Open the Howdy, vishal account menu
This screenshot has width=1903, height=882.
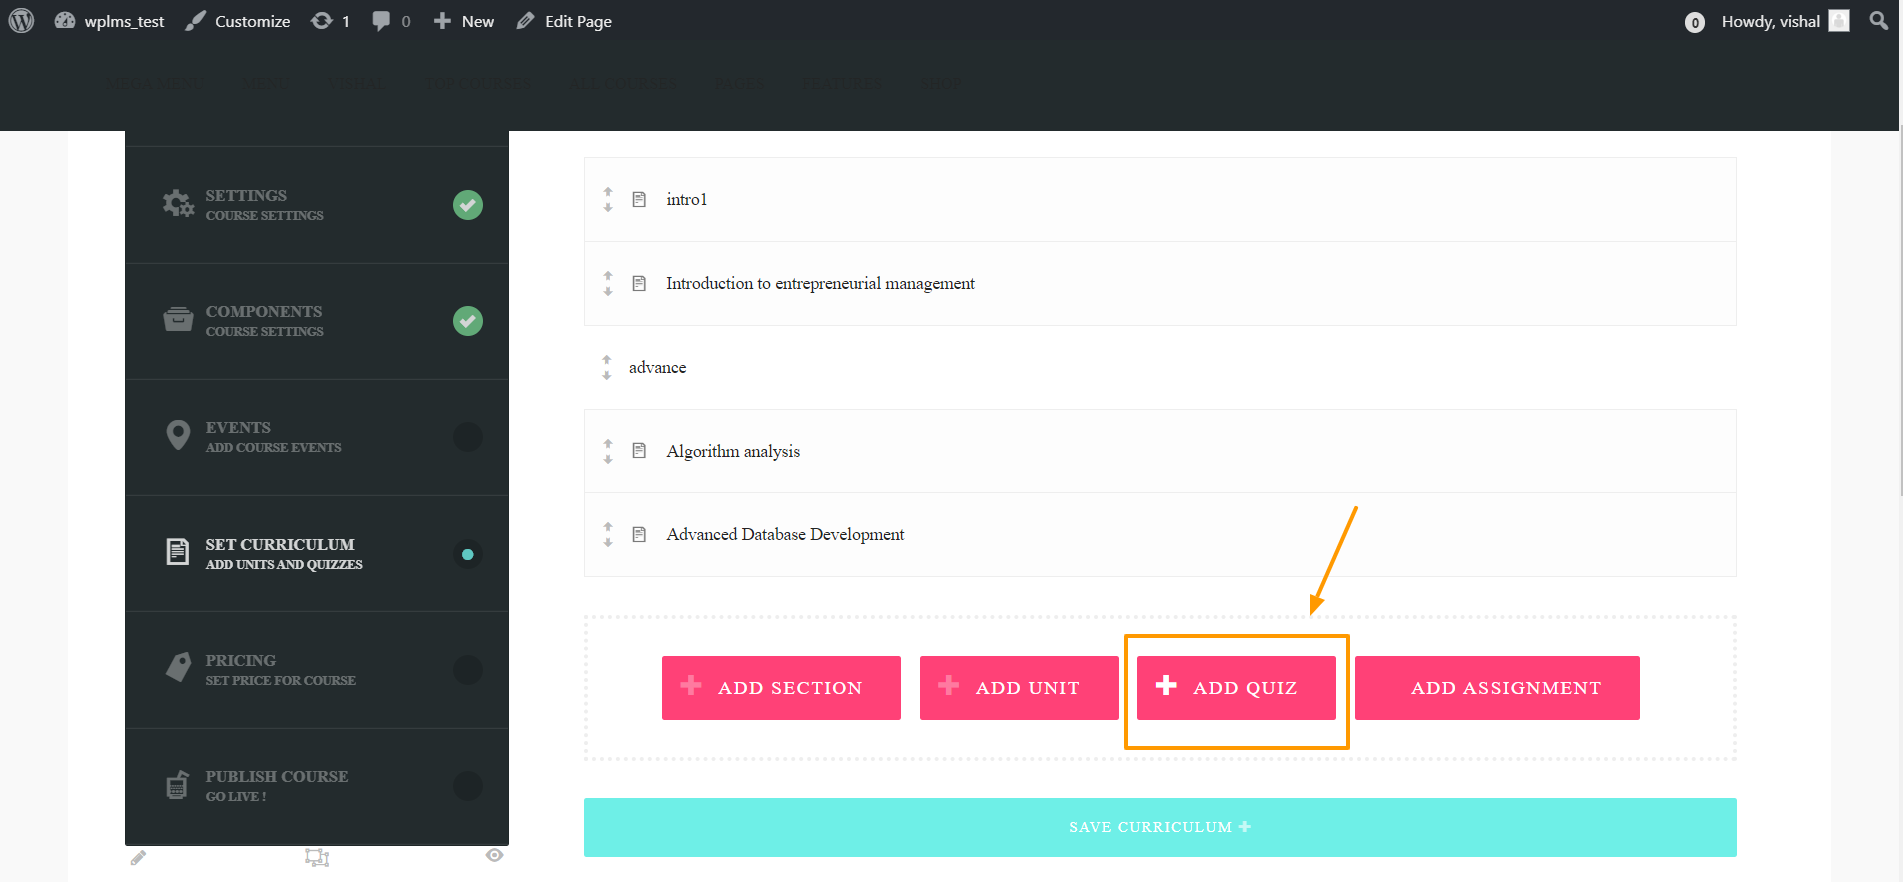[1785, 21]
